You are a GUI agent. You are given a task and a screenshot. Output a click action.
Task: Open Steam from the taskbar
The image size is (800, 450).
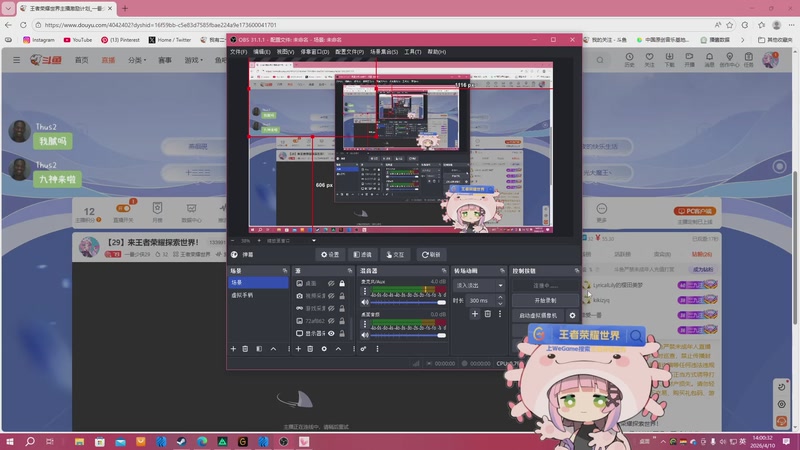(181, 441)
